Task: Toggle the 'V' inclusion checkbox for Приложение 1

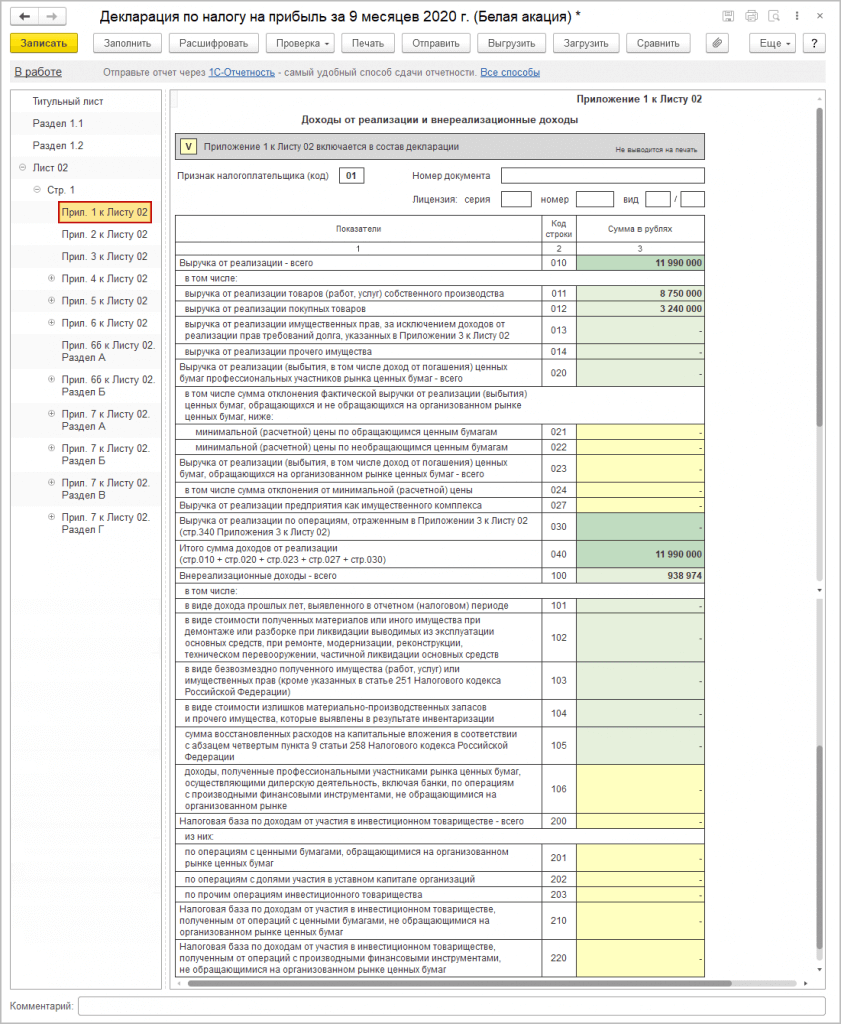Action: (189, 147)
